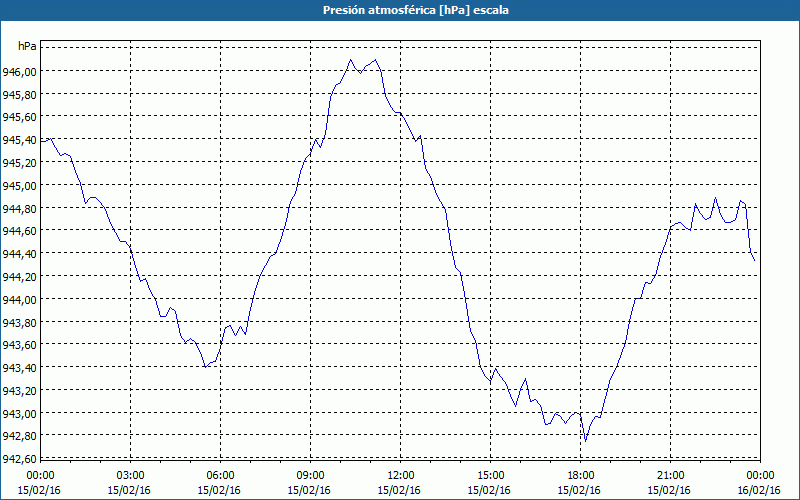Image resolution: width=800 pixels, height=500 pixels.
Task: Select the 03:00 time axis label
Action: [131, 476]
